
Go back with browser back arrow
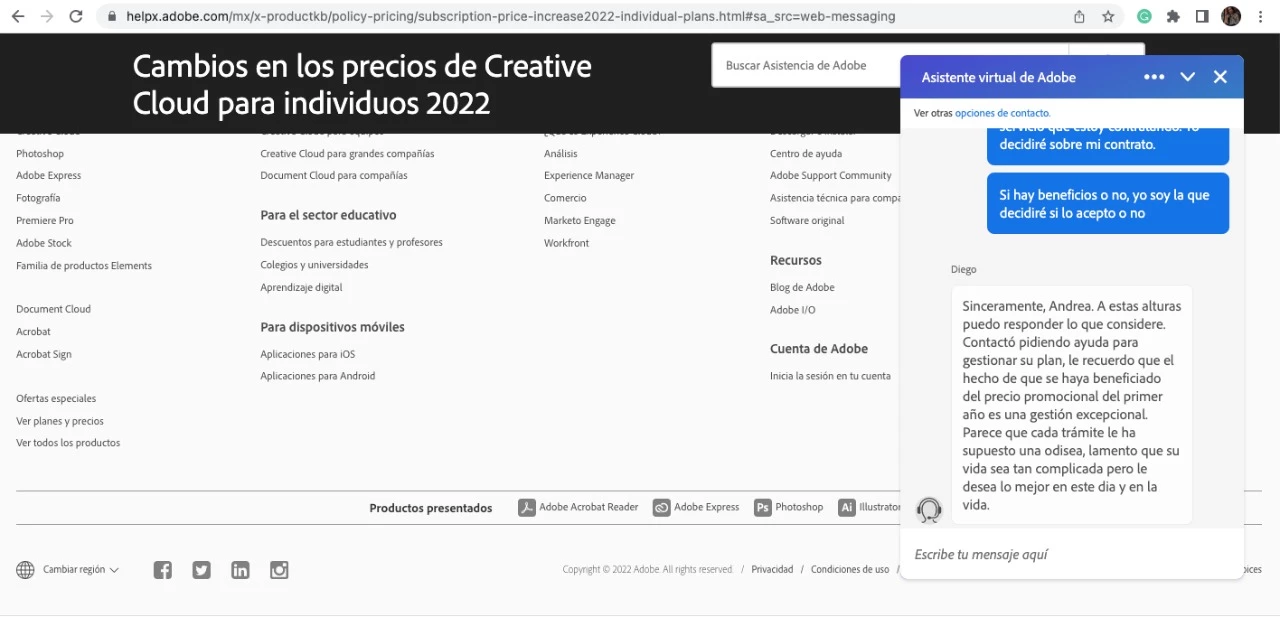[x=17, y=16]
